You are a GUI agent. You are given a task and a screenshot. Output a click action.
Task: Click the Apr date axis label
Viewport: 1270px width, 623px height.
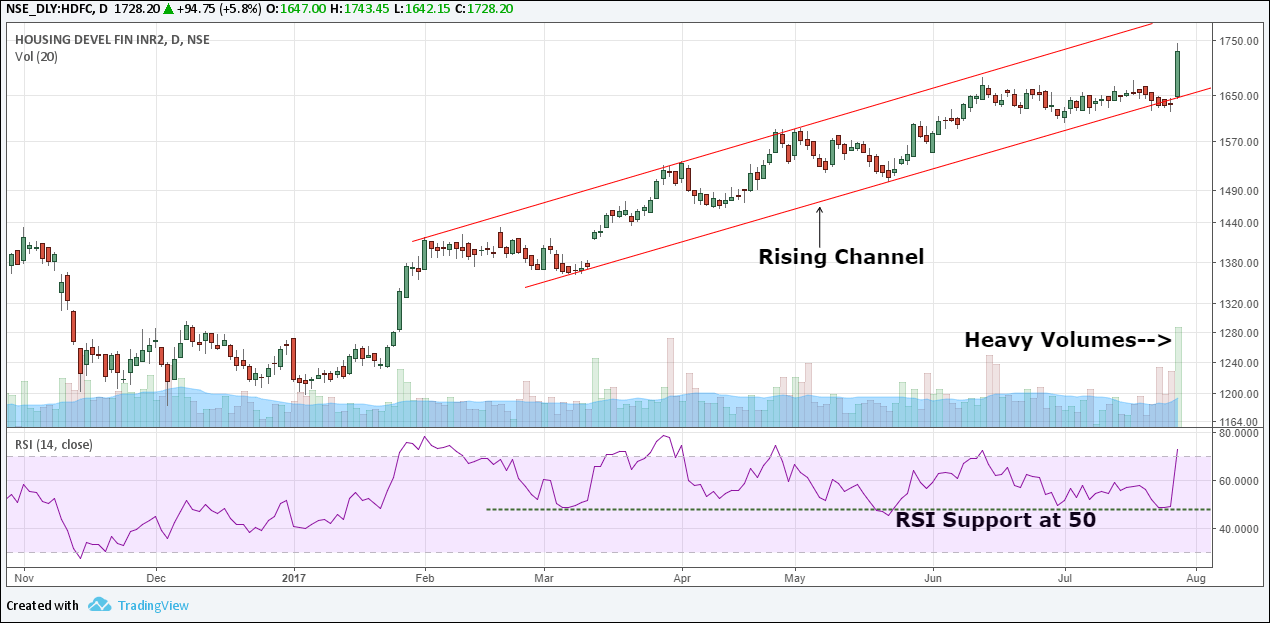point(682,577)
